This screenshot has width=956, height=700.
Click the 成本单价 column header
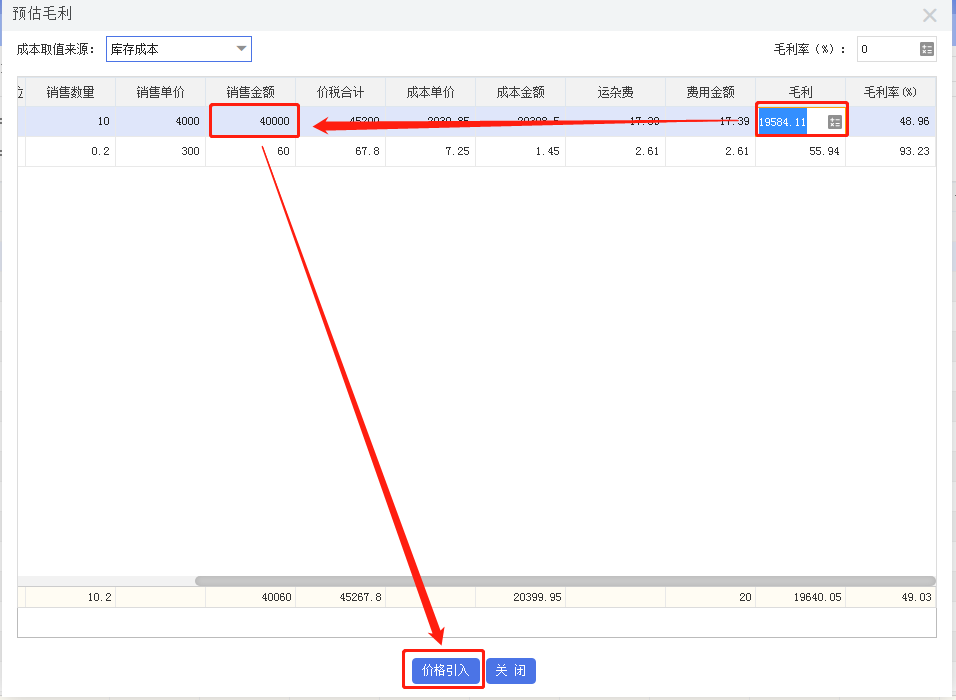432,90
